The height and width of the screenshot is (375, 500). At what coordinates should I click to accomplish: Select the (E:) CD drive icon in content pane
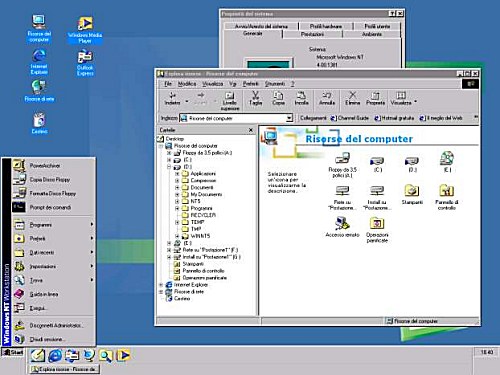(x=447, y=162)
